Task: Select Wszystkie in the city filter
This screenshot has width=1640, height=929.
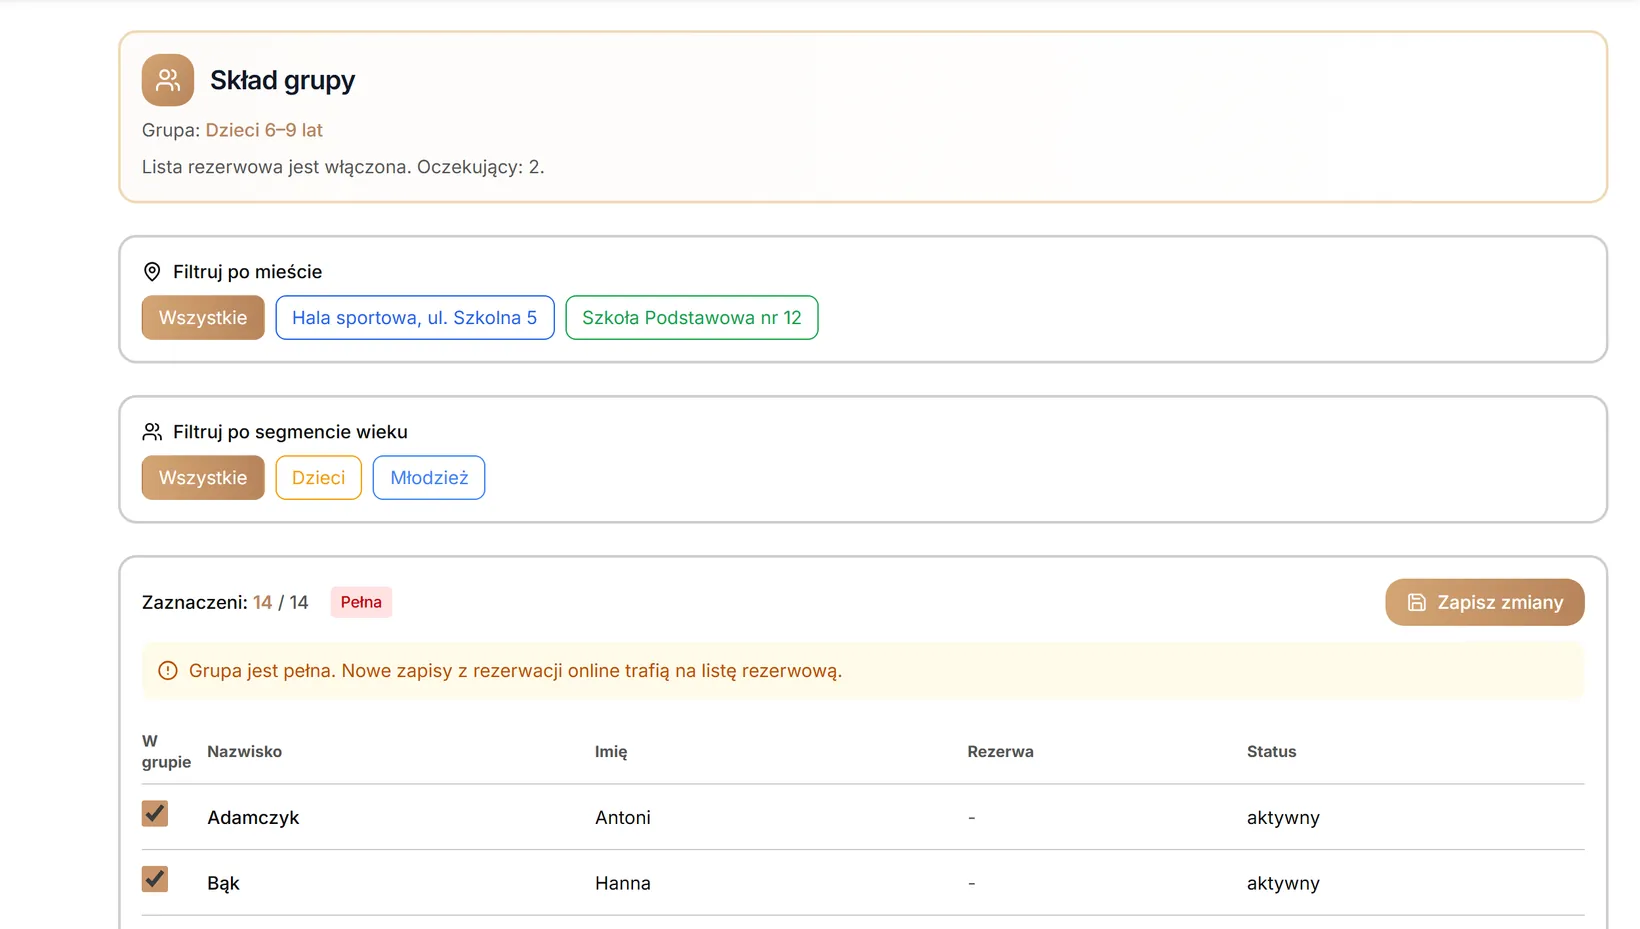Action: pos(203,318)
